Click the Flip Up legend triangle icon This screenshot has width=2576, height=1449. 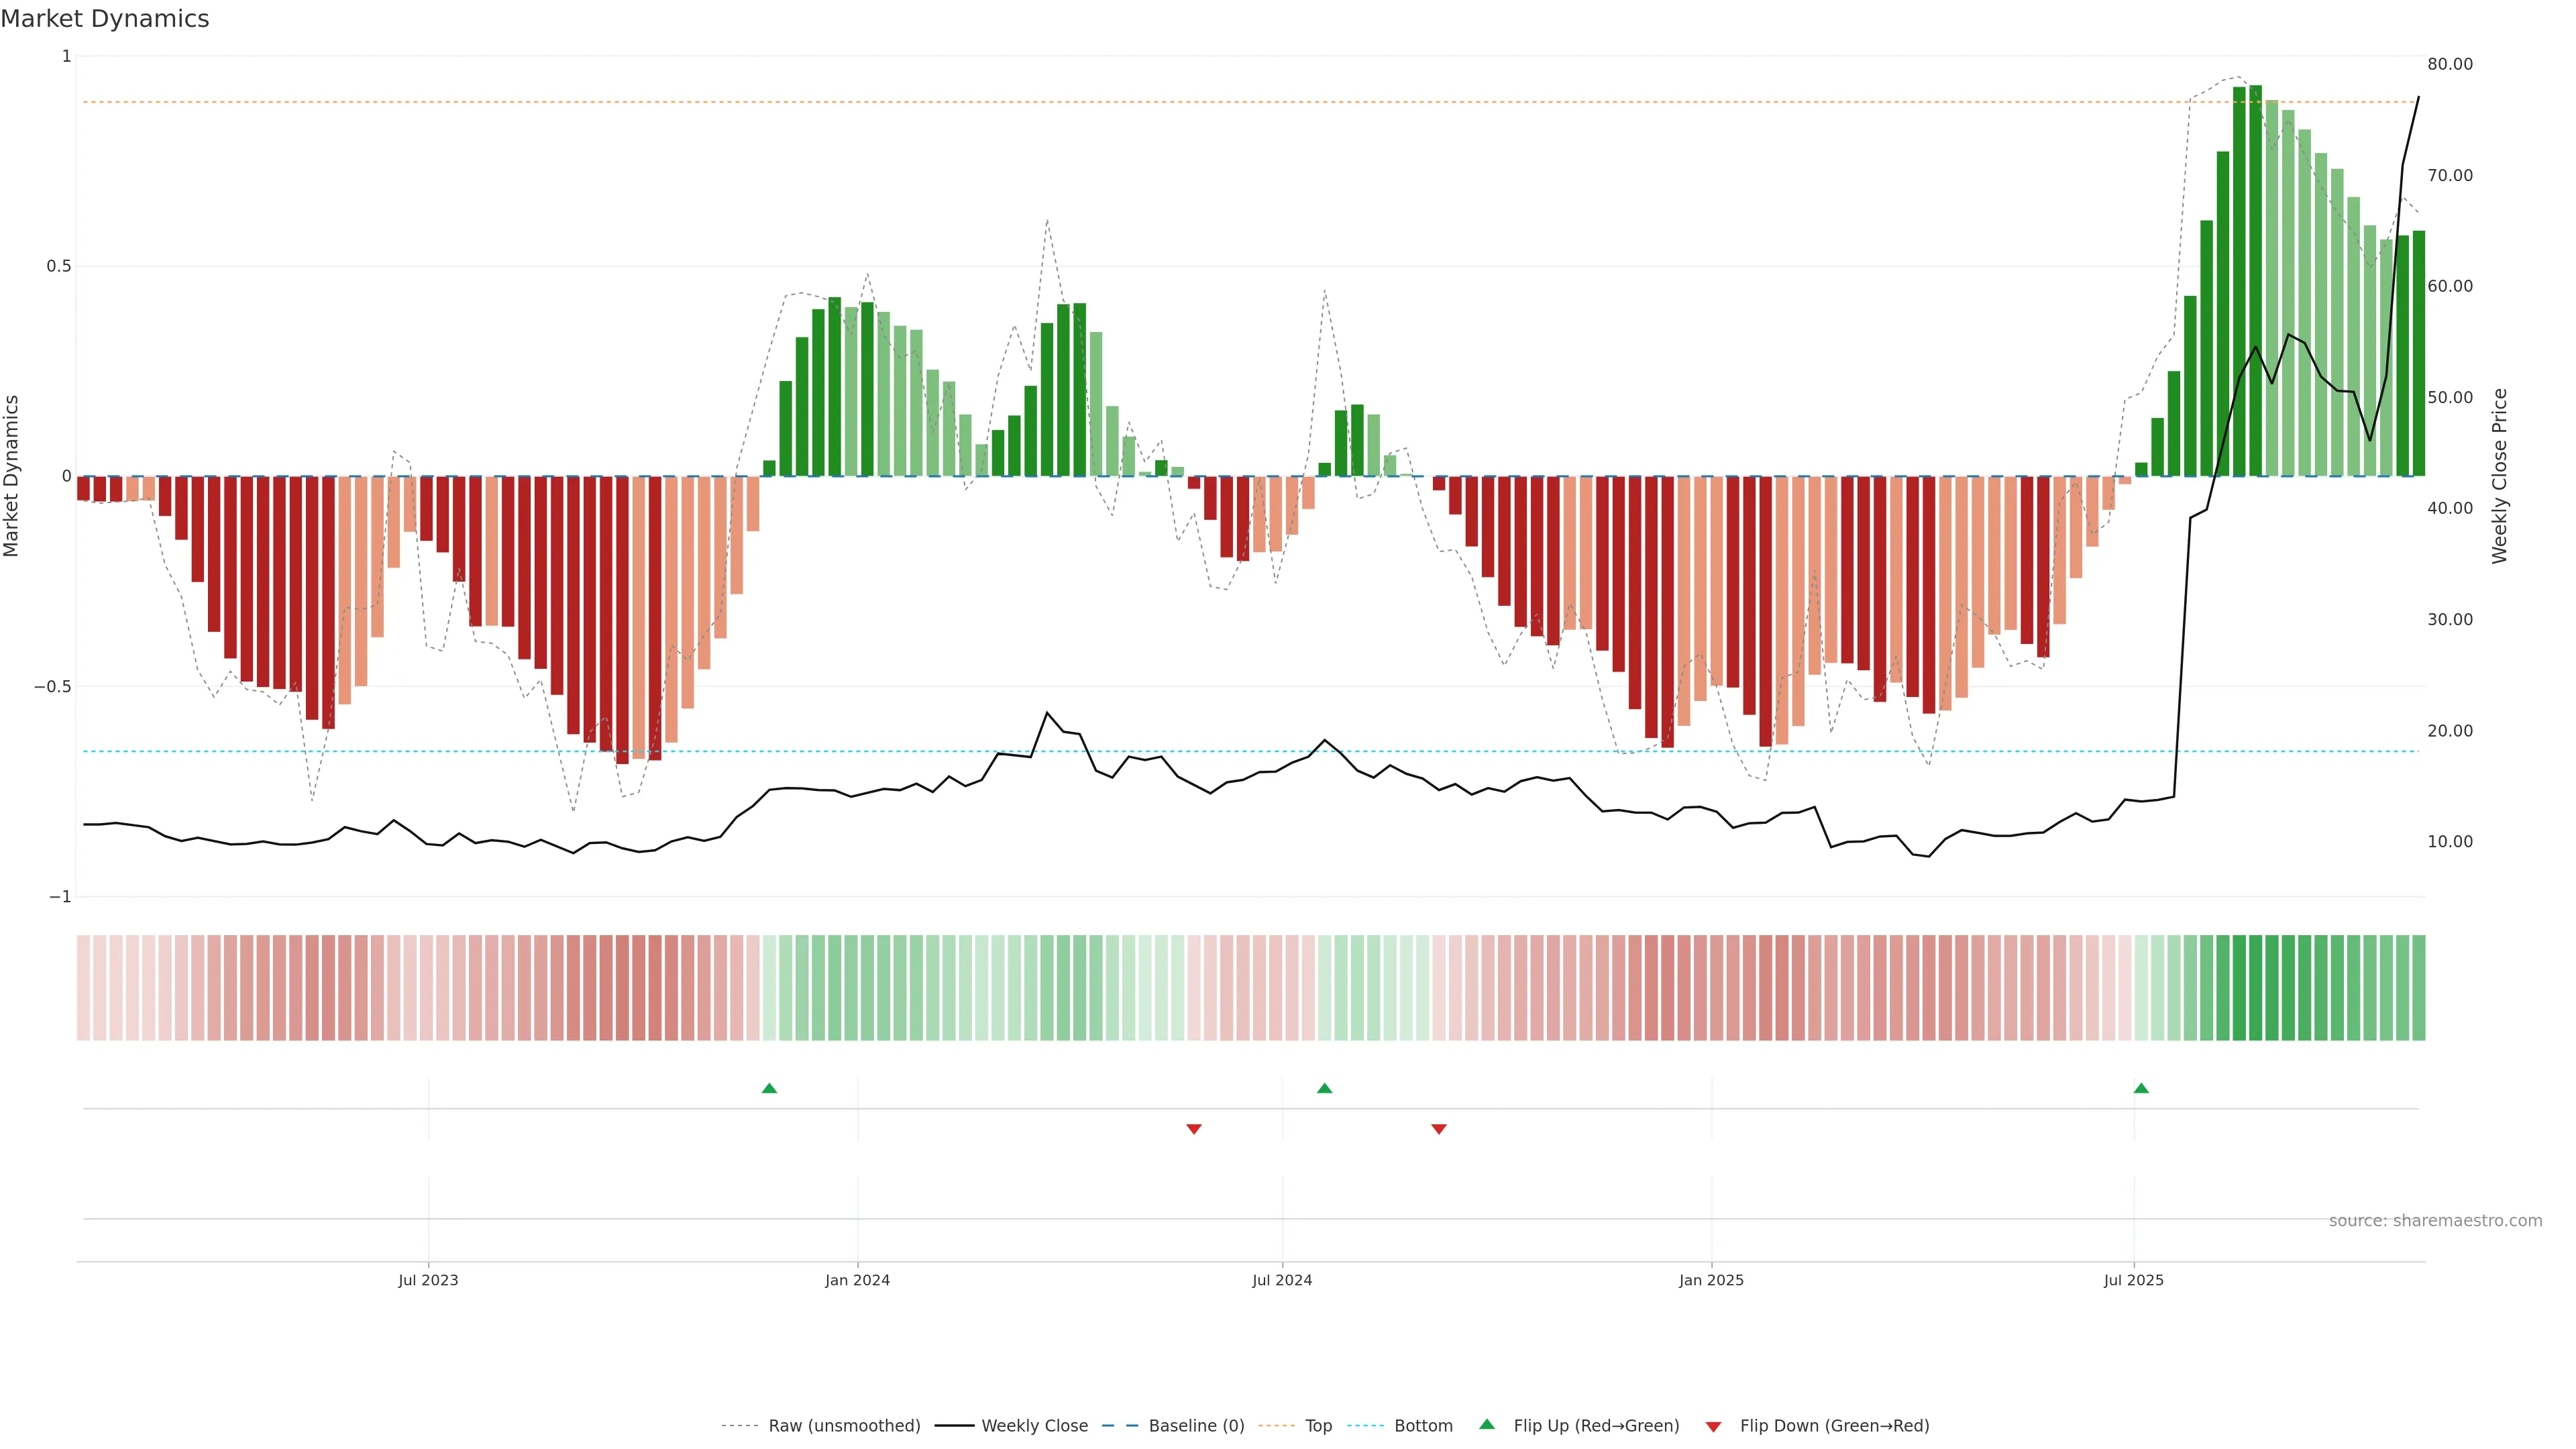1486,1424
